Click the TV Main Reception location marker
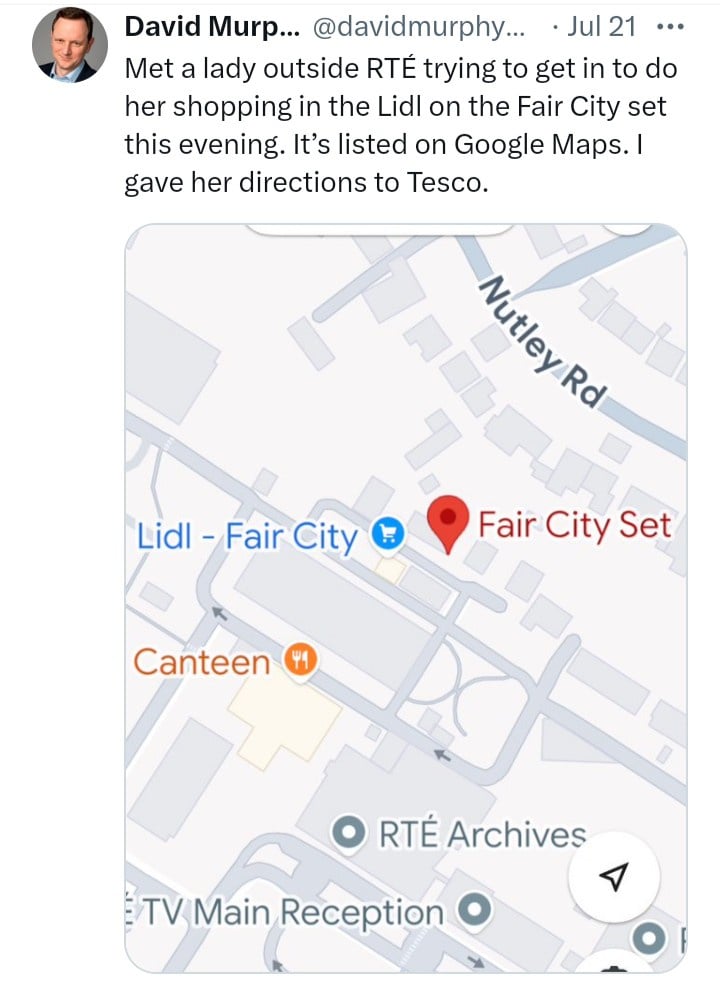Image resolution: width=720 pixels, height=989 pixels. point(474,909)
